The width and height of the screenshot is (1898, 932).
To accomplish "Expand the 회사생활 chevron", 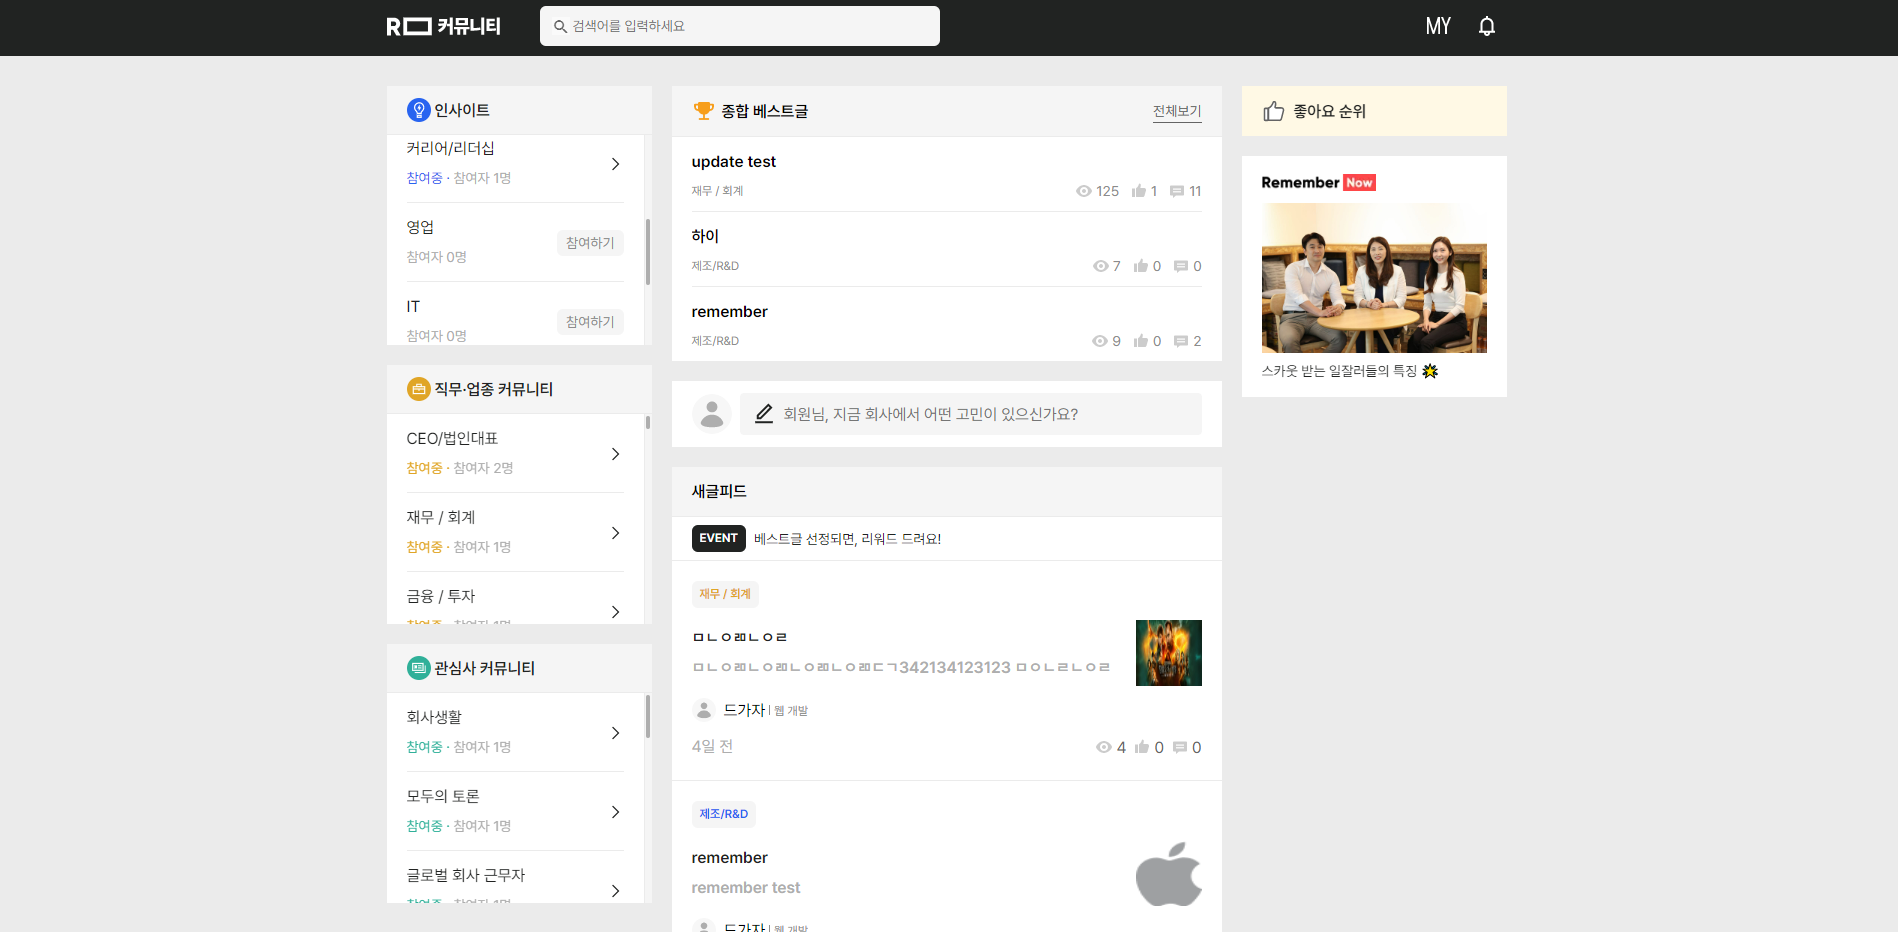I will click(615, 733).
